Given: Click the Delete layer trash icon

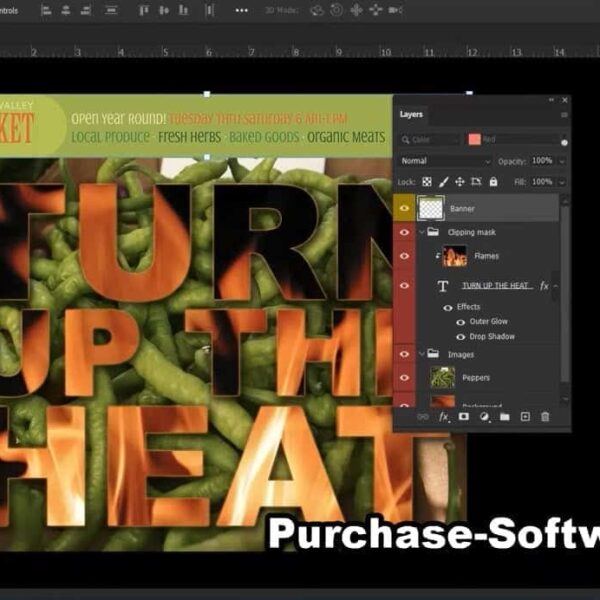Looking at the screenshot, I should point(545,416).
